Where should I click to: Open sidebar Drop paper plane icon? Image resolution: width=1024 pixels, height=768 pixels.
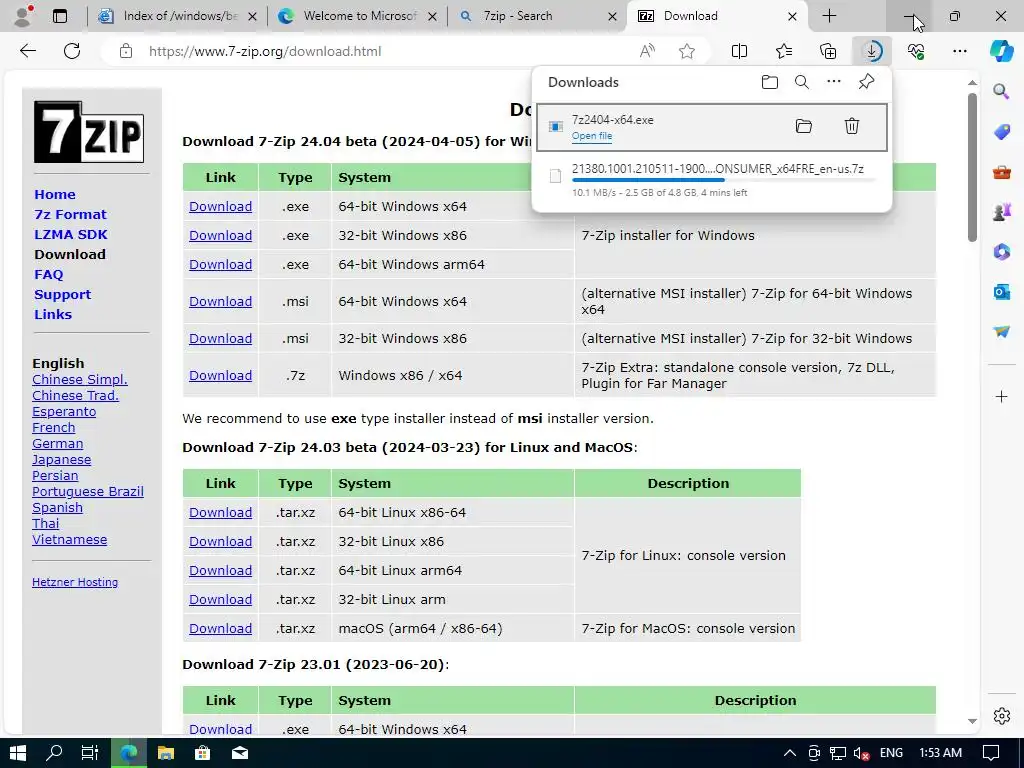1002,332
